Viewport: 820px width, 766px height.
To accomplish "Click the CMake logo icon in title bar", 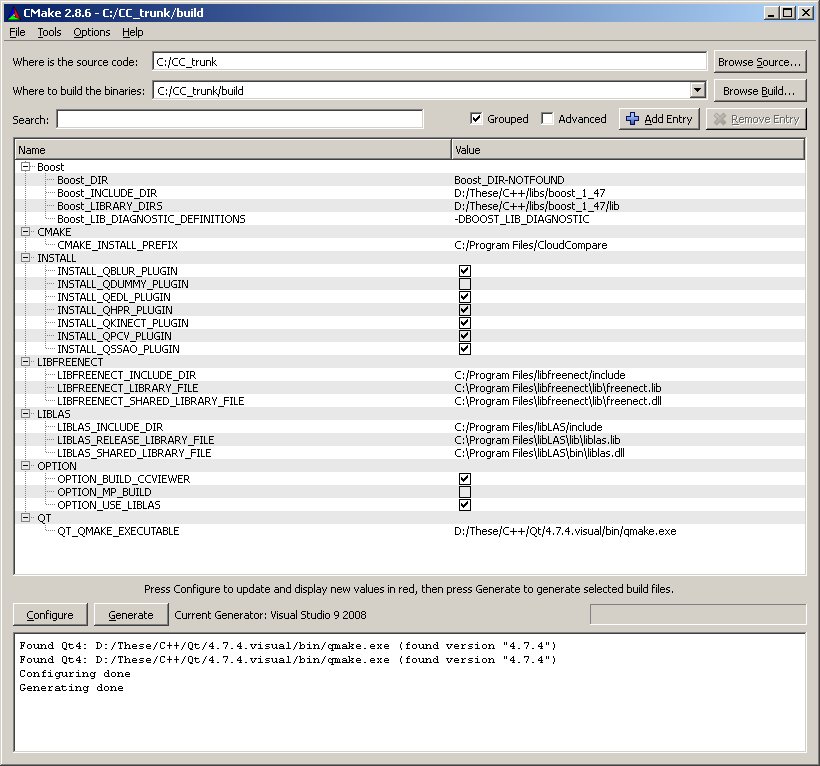I will [x=14, y=13].
